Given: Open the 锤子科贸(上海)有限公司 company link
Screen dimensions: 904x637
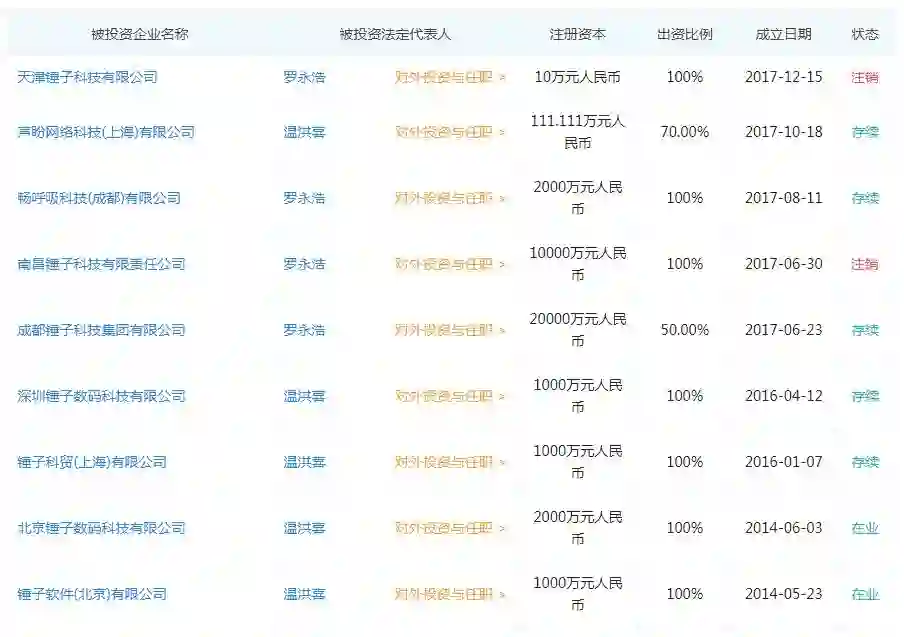Looking at the screenshot, I should coord(92,462).
